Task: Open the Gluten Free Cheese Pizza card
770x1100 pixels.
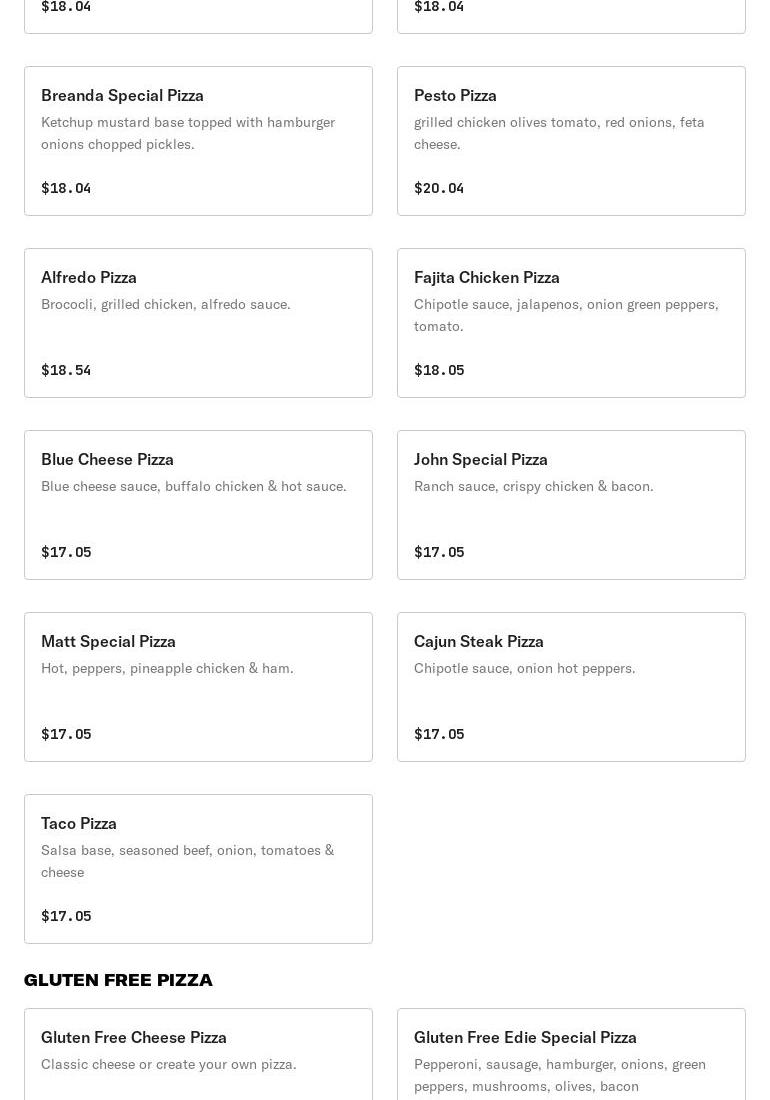Action: (x=198, y=1055)
